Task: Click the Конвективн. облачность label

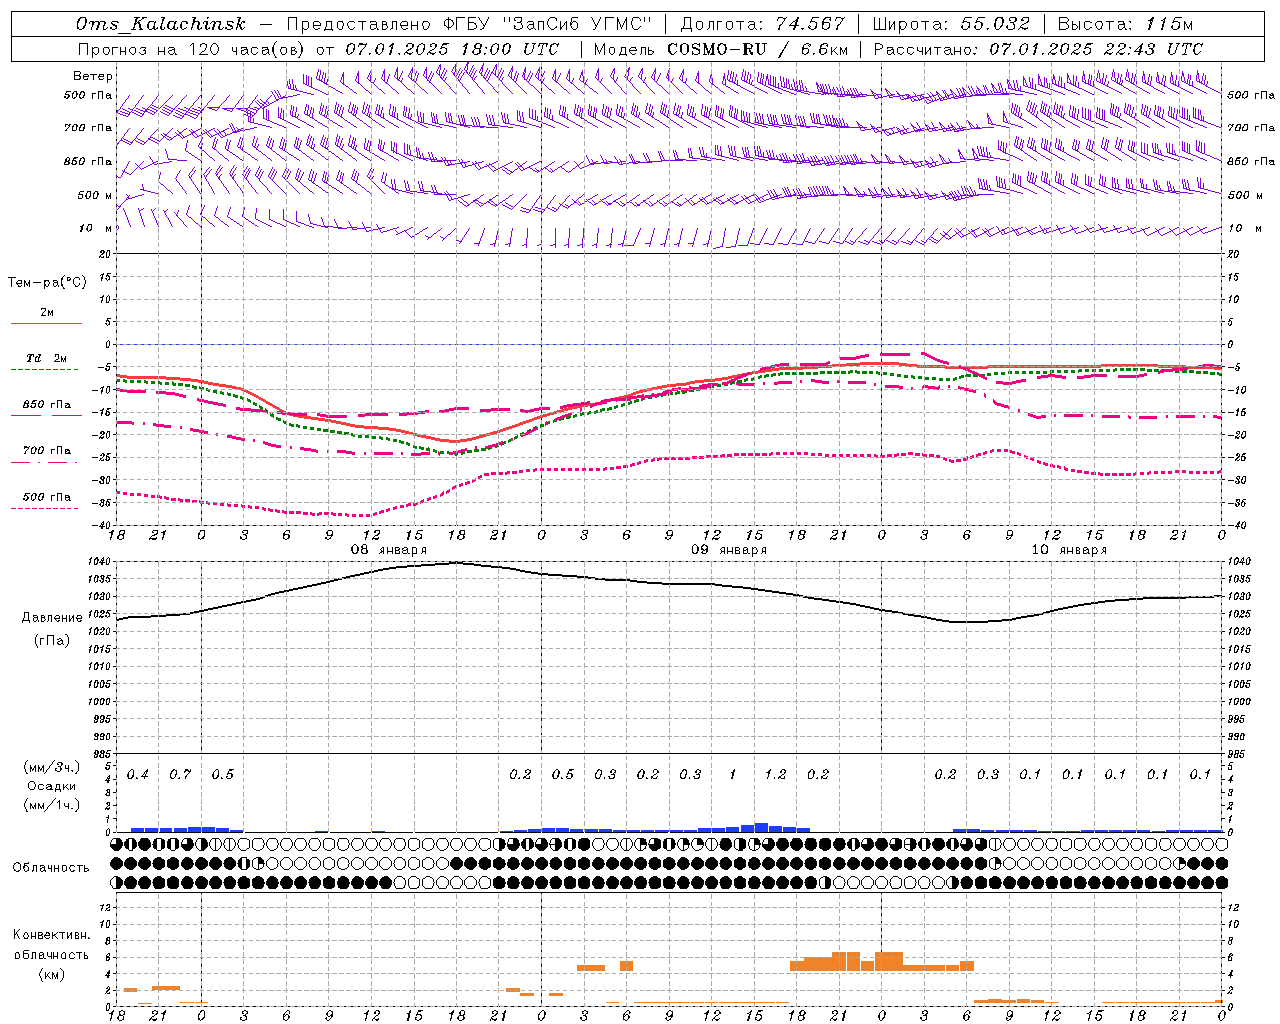Action: (x=52, y=945)
